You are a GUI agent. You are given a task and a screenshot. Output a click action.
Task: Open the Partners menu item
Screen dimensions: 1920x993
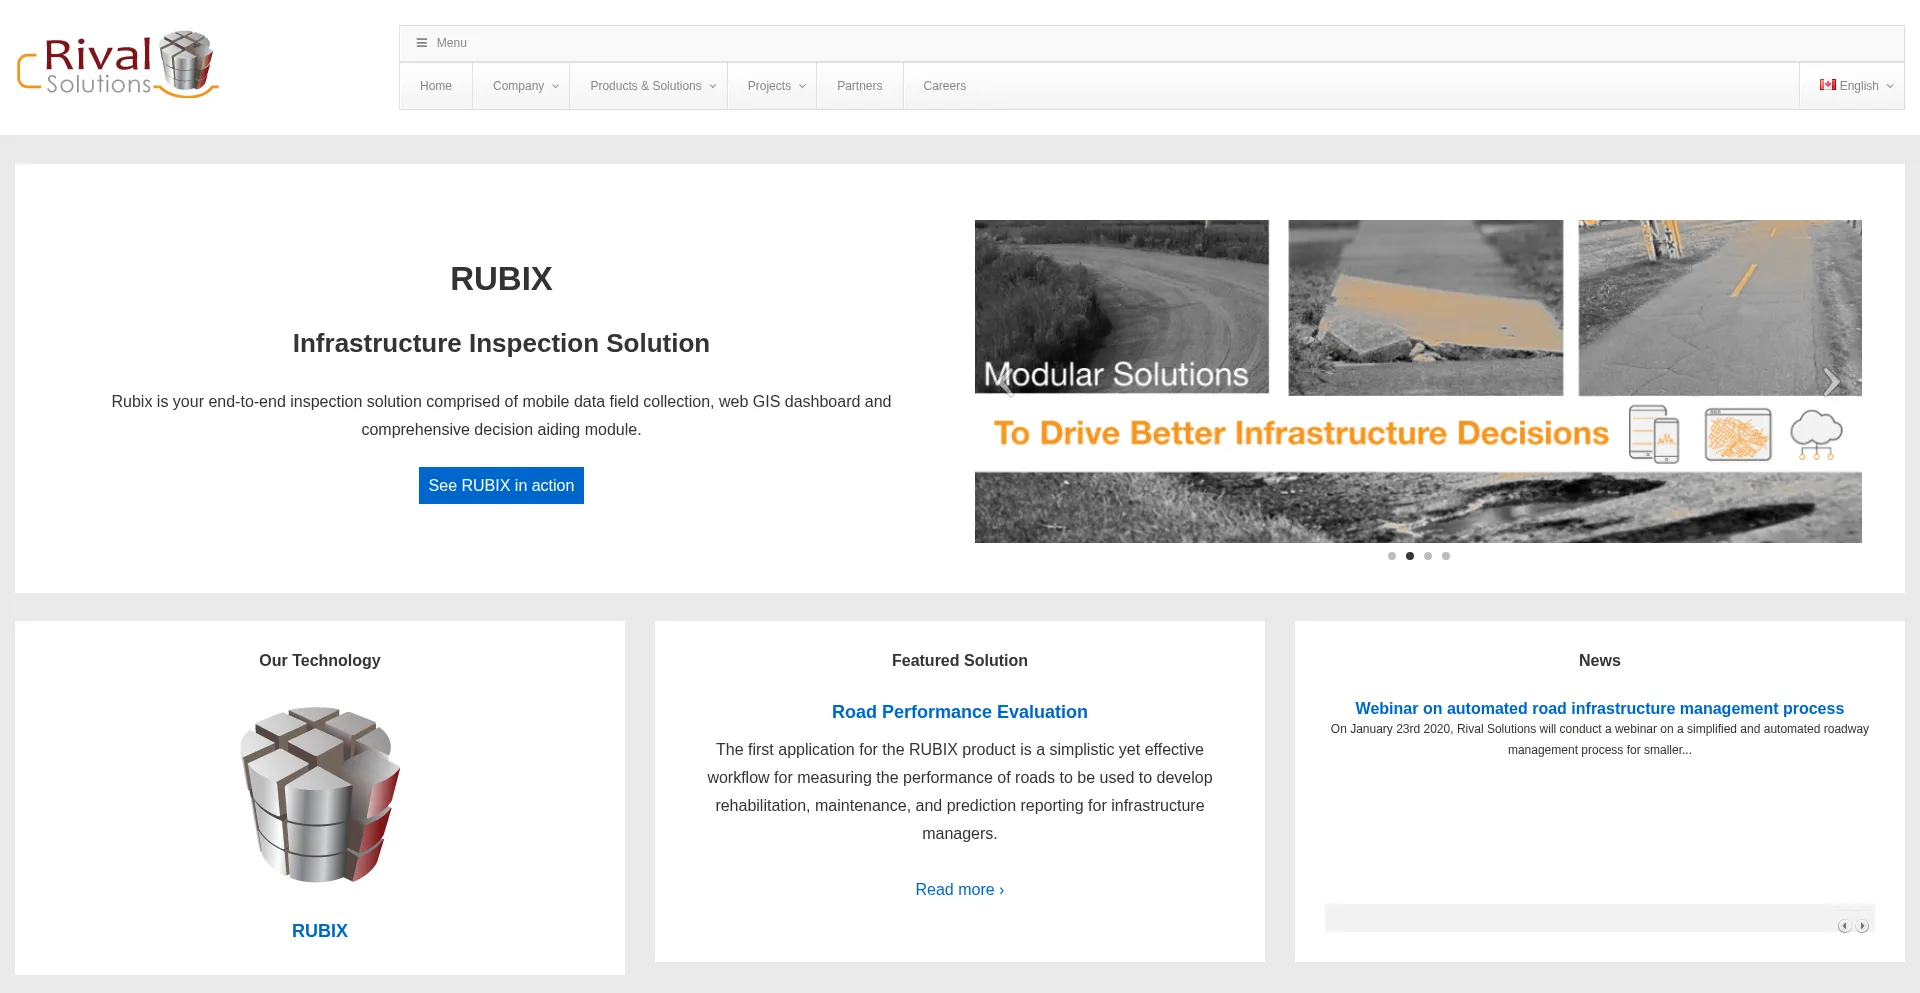tap(859, 86)
